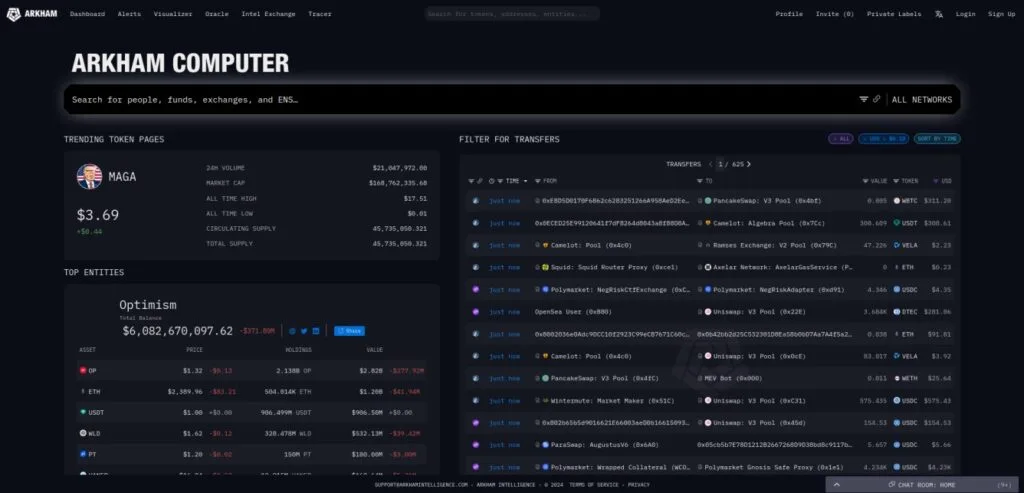Open the language translate icon
This screenshot has height=493, width=1024.
938,14
